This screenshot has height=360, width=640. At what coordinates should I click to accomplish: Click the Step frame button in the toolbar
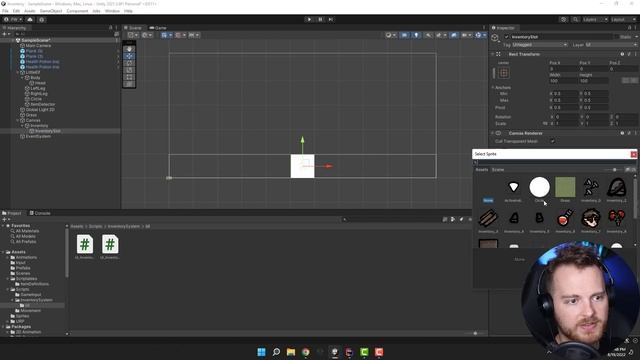click(x=331, y=19)
